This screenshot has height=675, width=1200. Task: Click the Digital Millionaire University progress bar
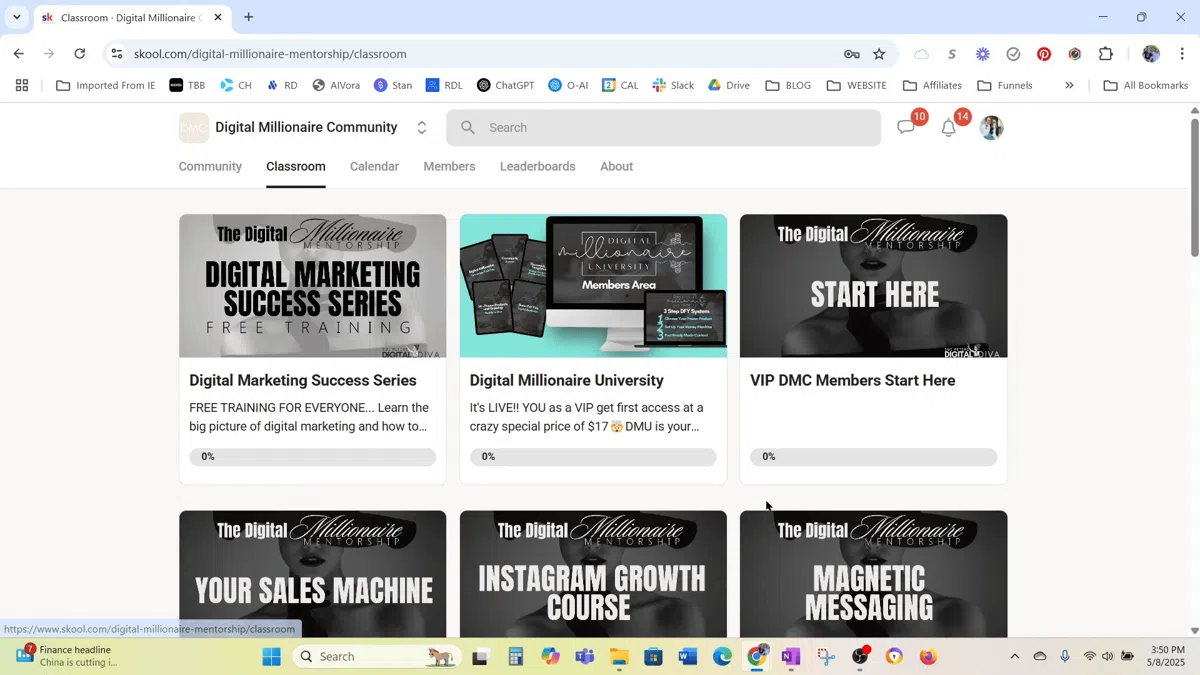[593, 457]
